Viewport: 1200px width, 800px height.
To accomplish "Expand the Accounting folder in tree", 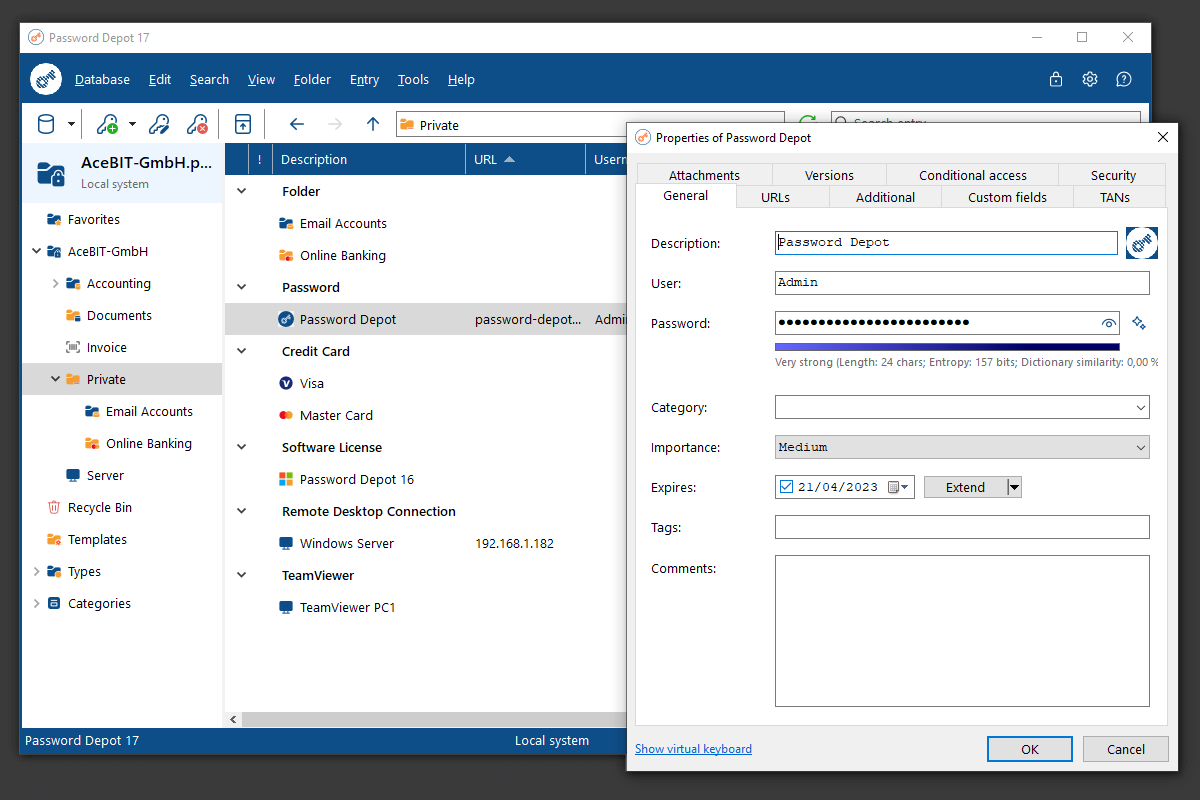I will point(55,283).
